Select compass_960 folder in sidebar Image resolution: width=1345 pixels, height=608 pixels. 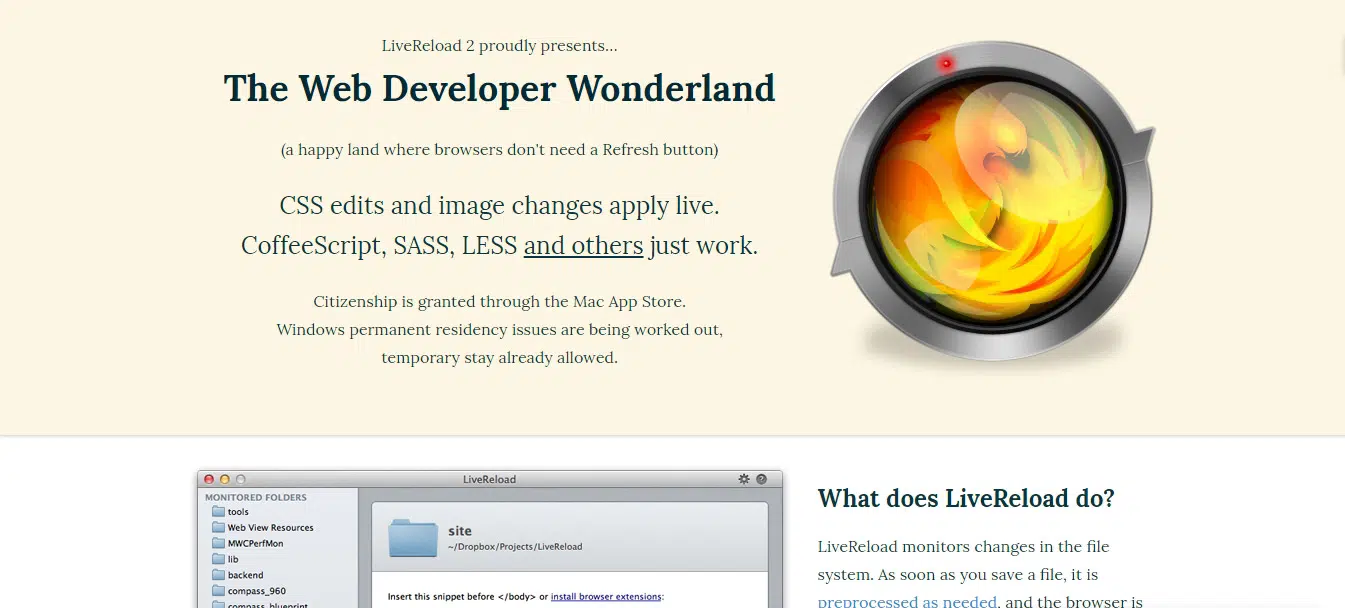pyautogui.click(x=256, y=591)
